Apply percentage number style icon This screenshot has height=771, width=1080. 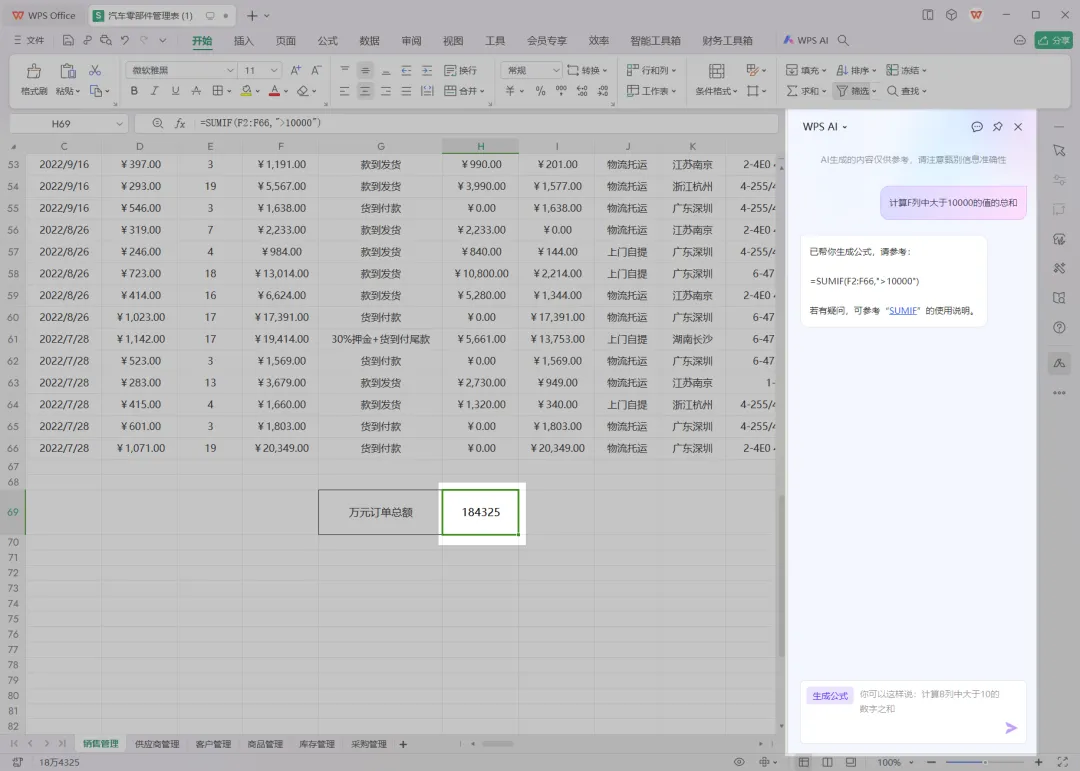point(539,90)
